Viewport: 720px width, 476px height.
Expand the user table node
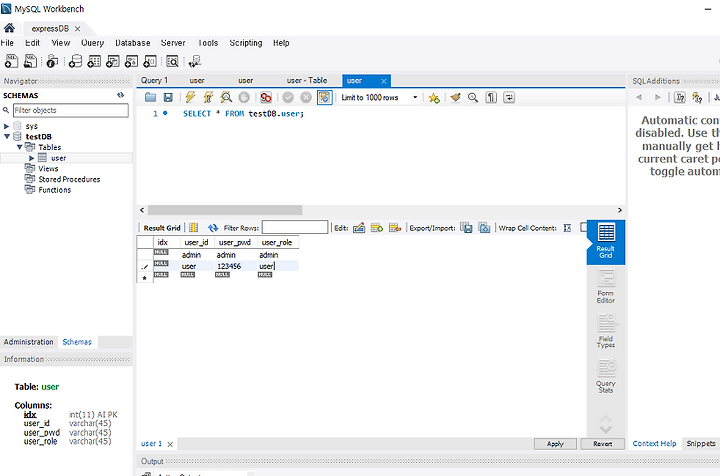tap(32, 158)
